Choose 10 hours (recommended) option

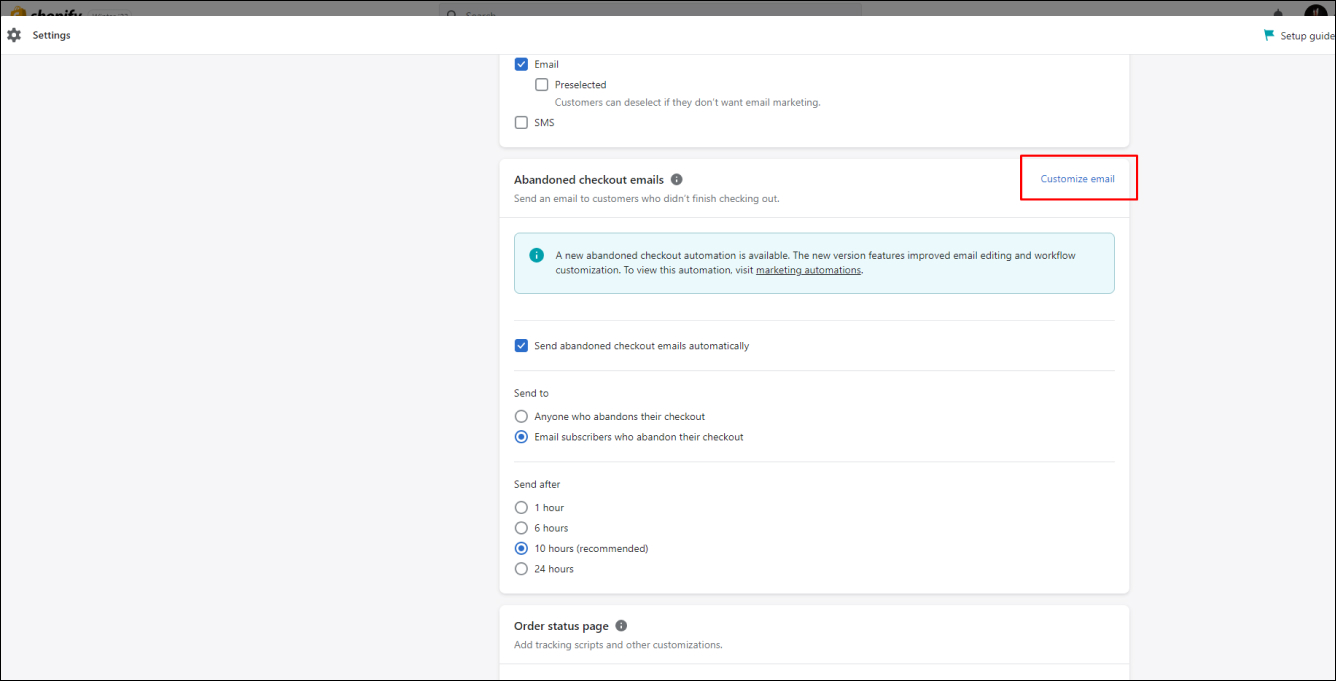(x=521, y=548)
